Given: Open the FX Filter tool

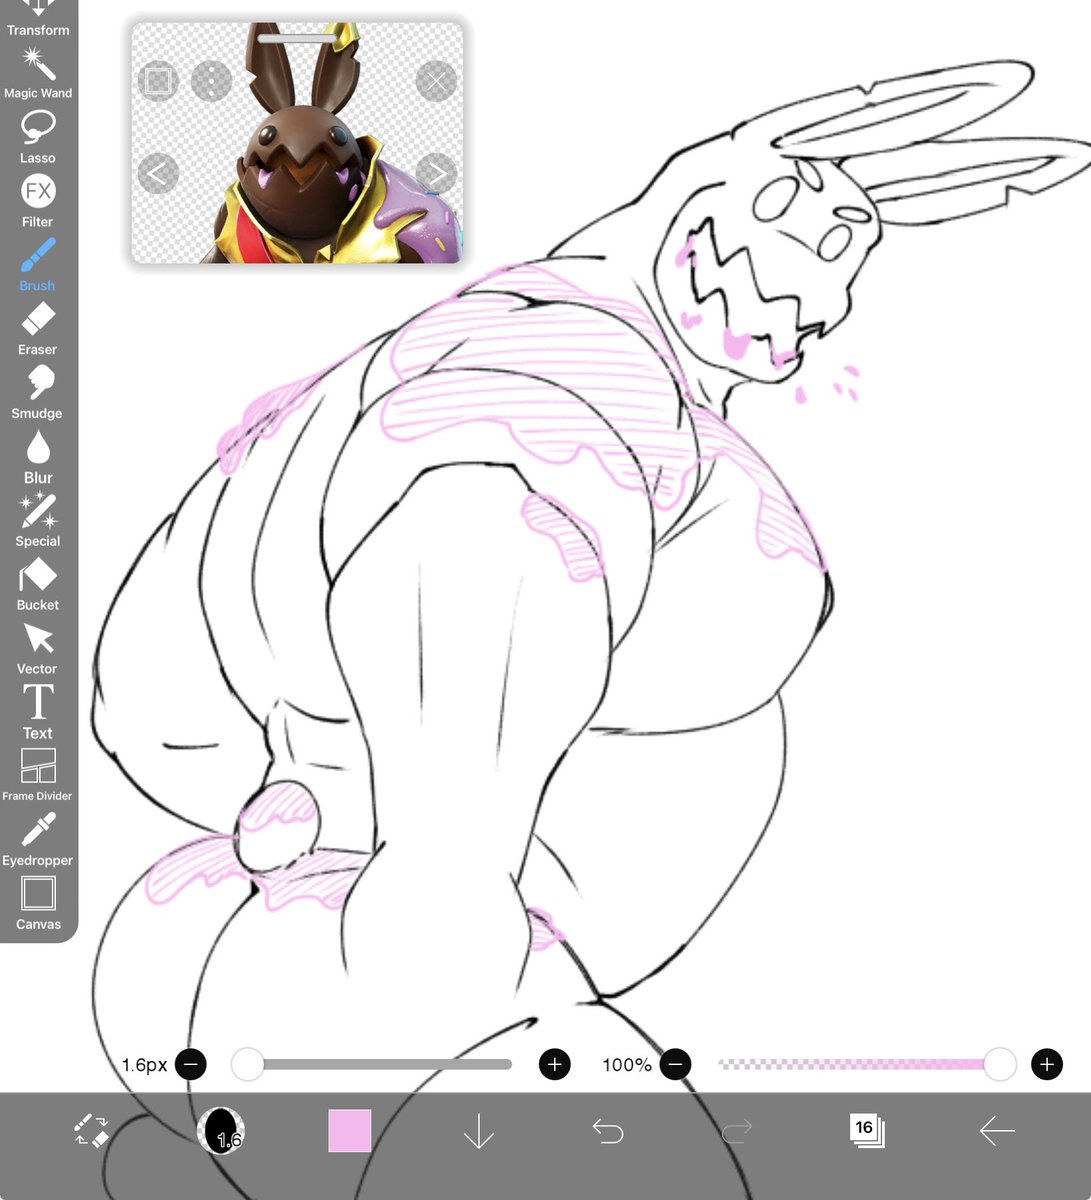Looking at the screenshot, I should point(38,200).
